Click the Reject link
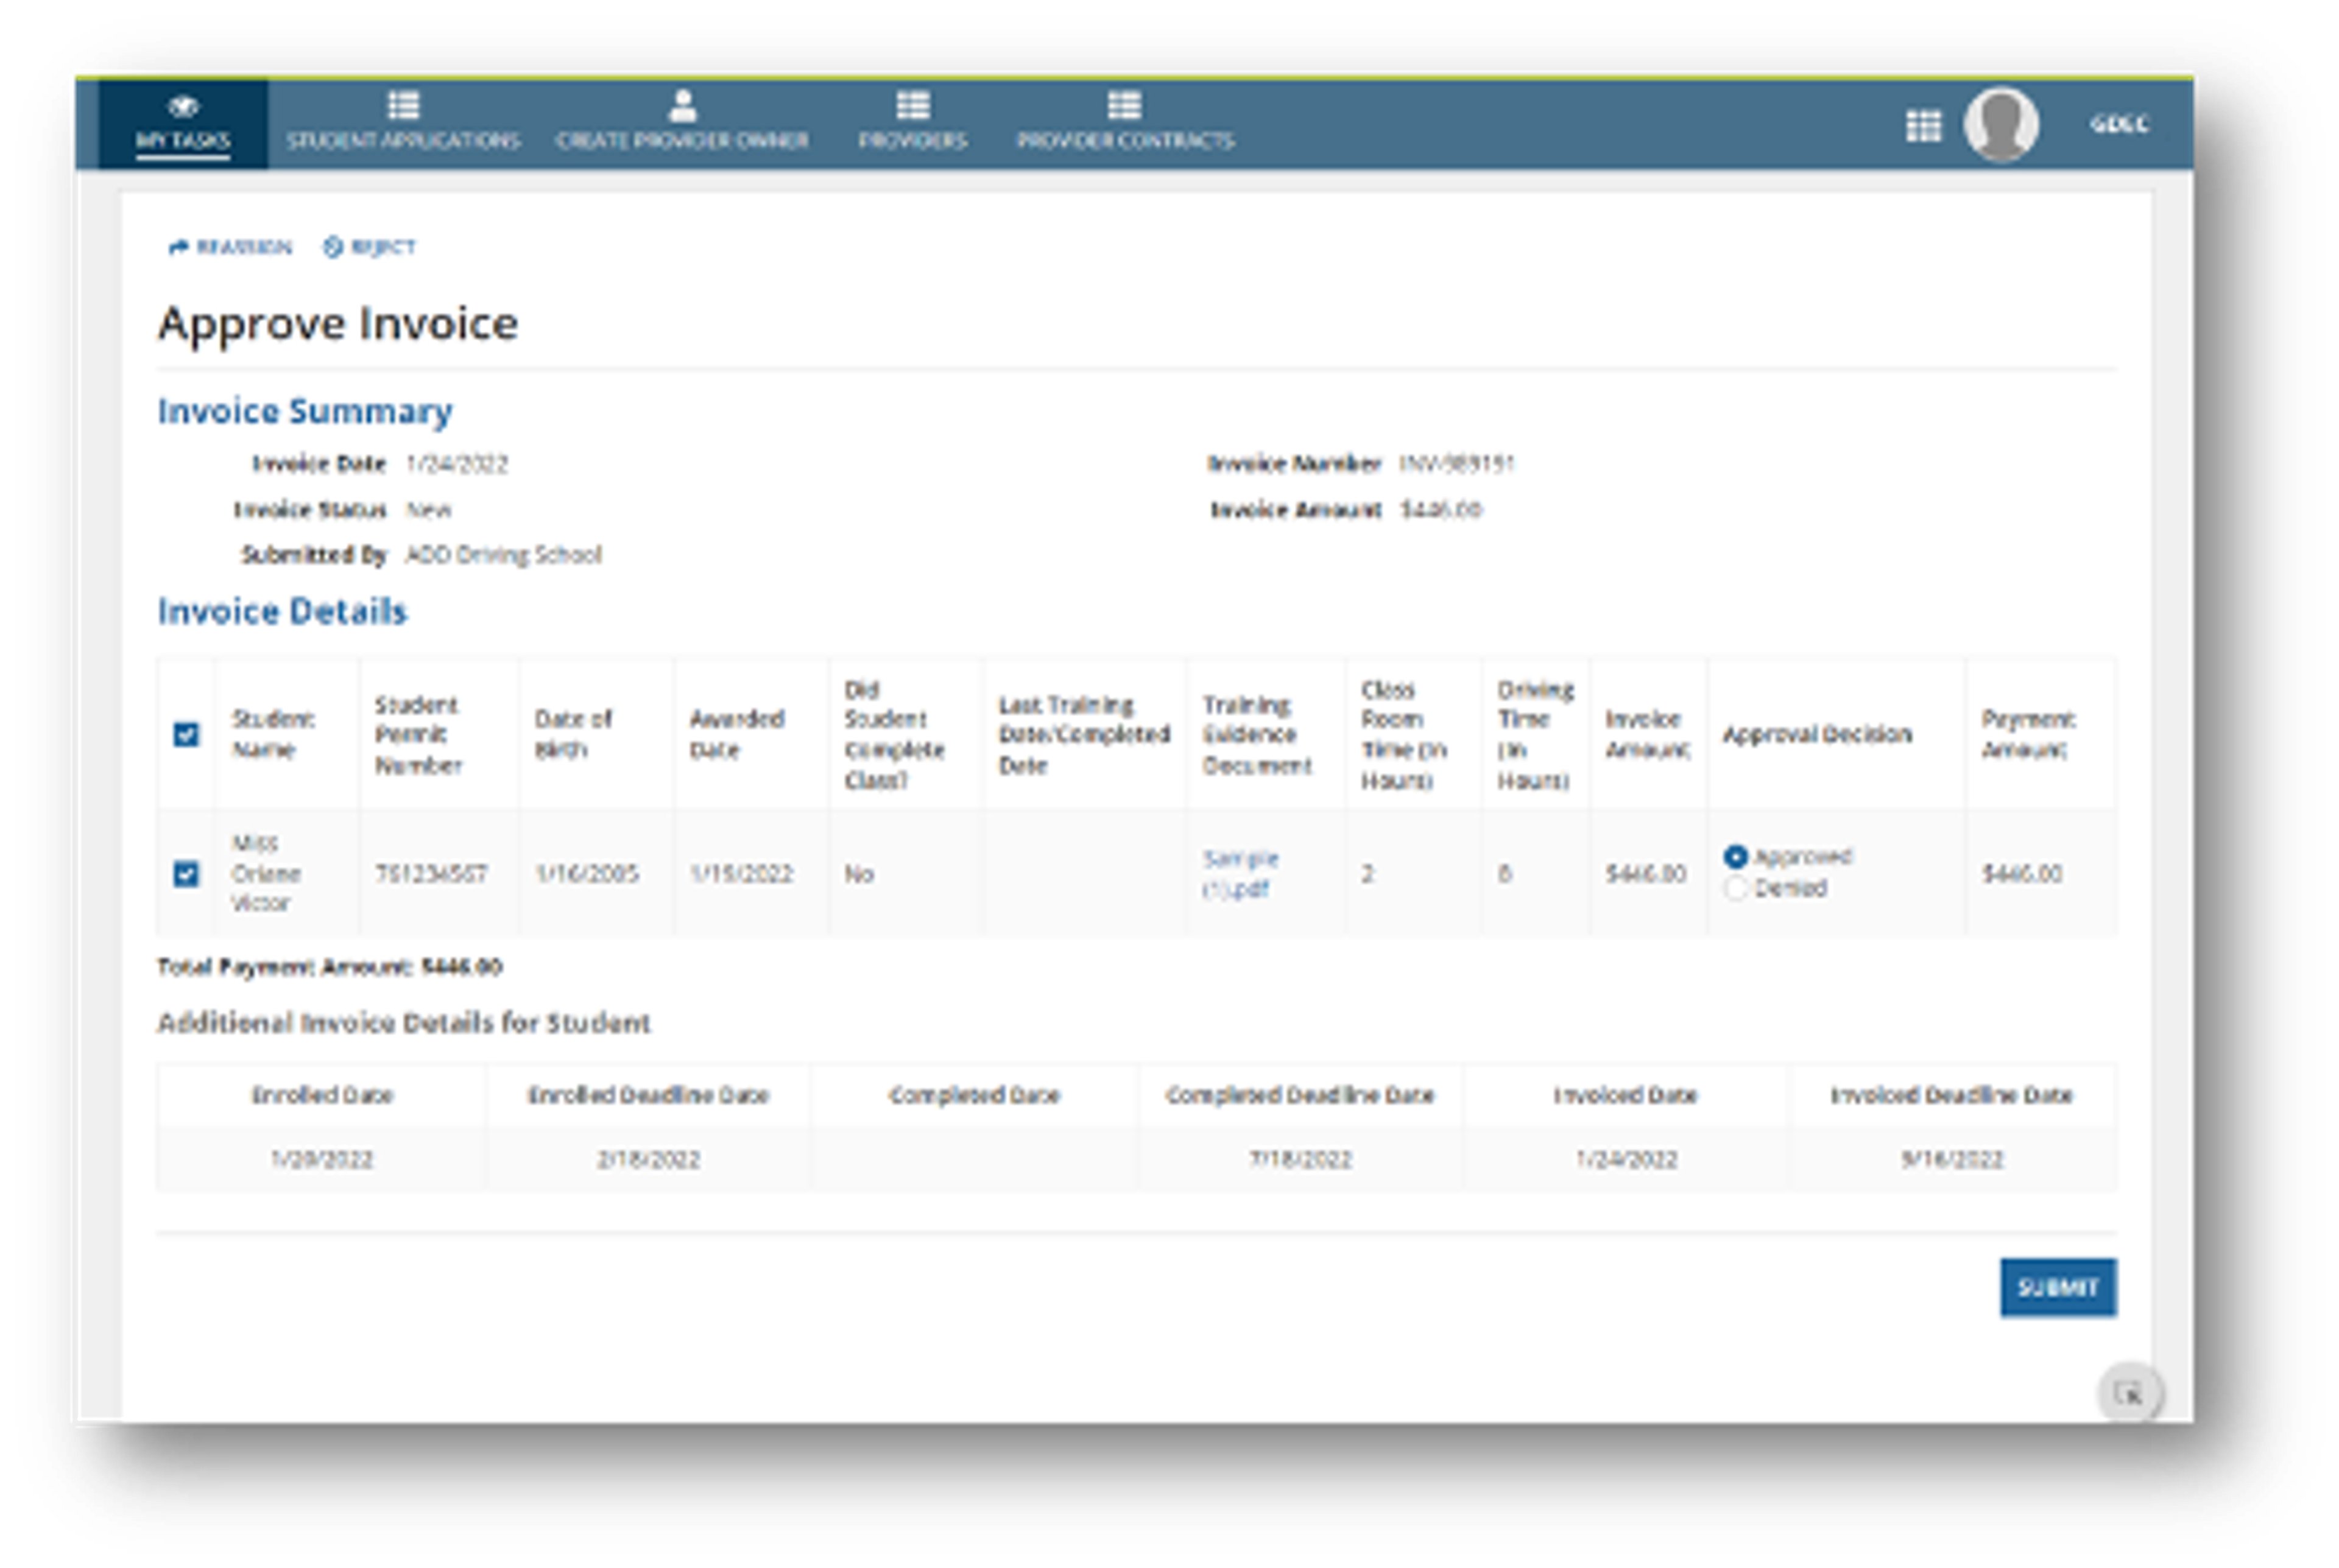 (x=369, y=247)
